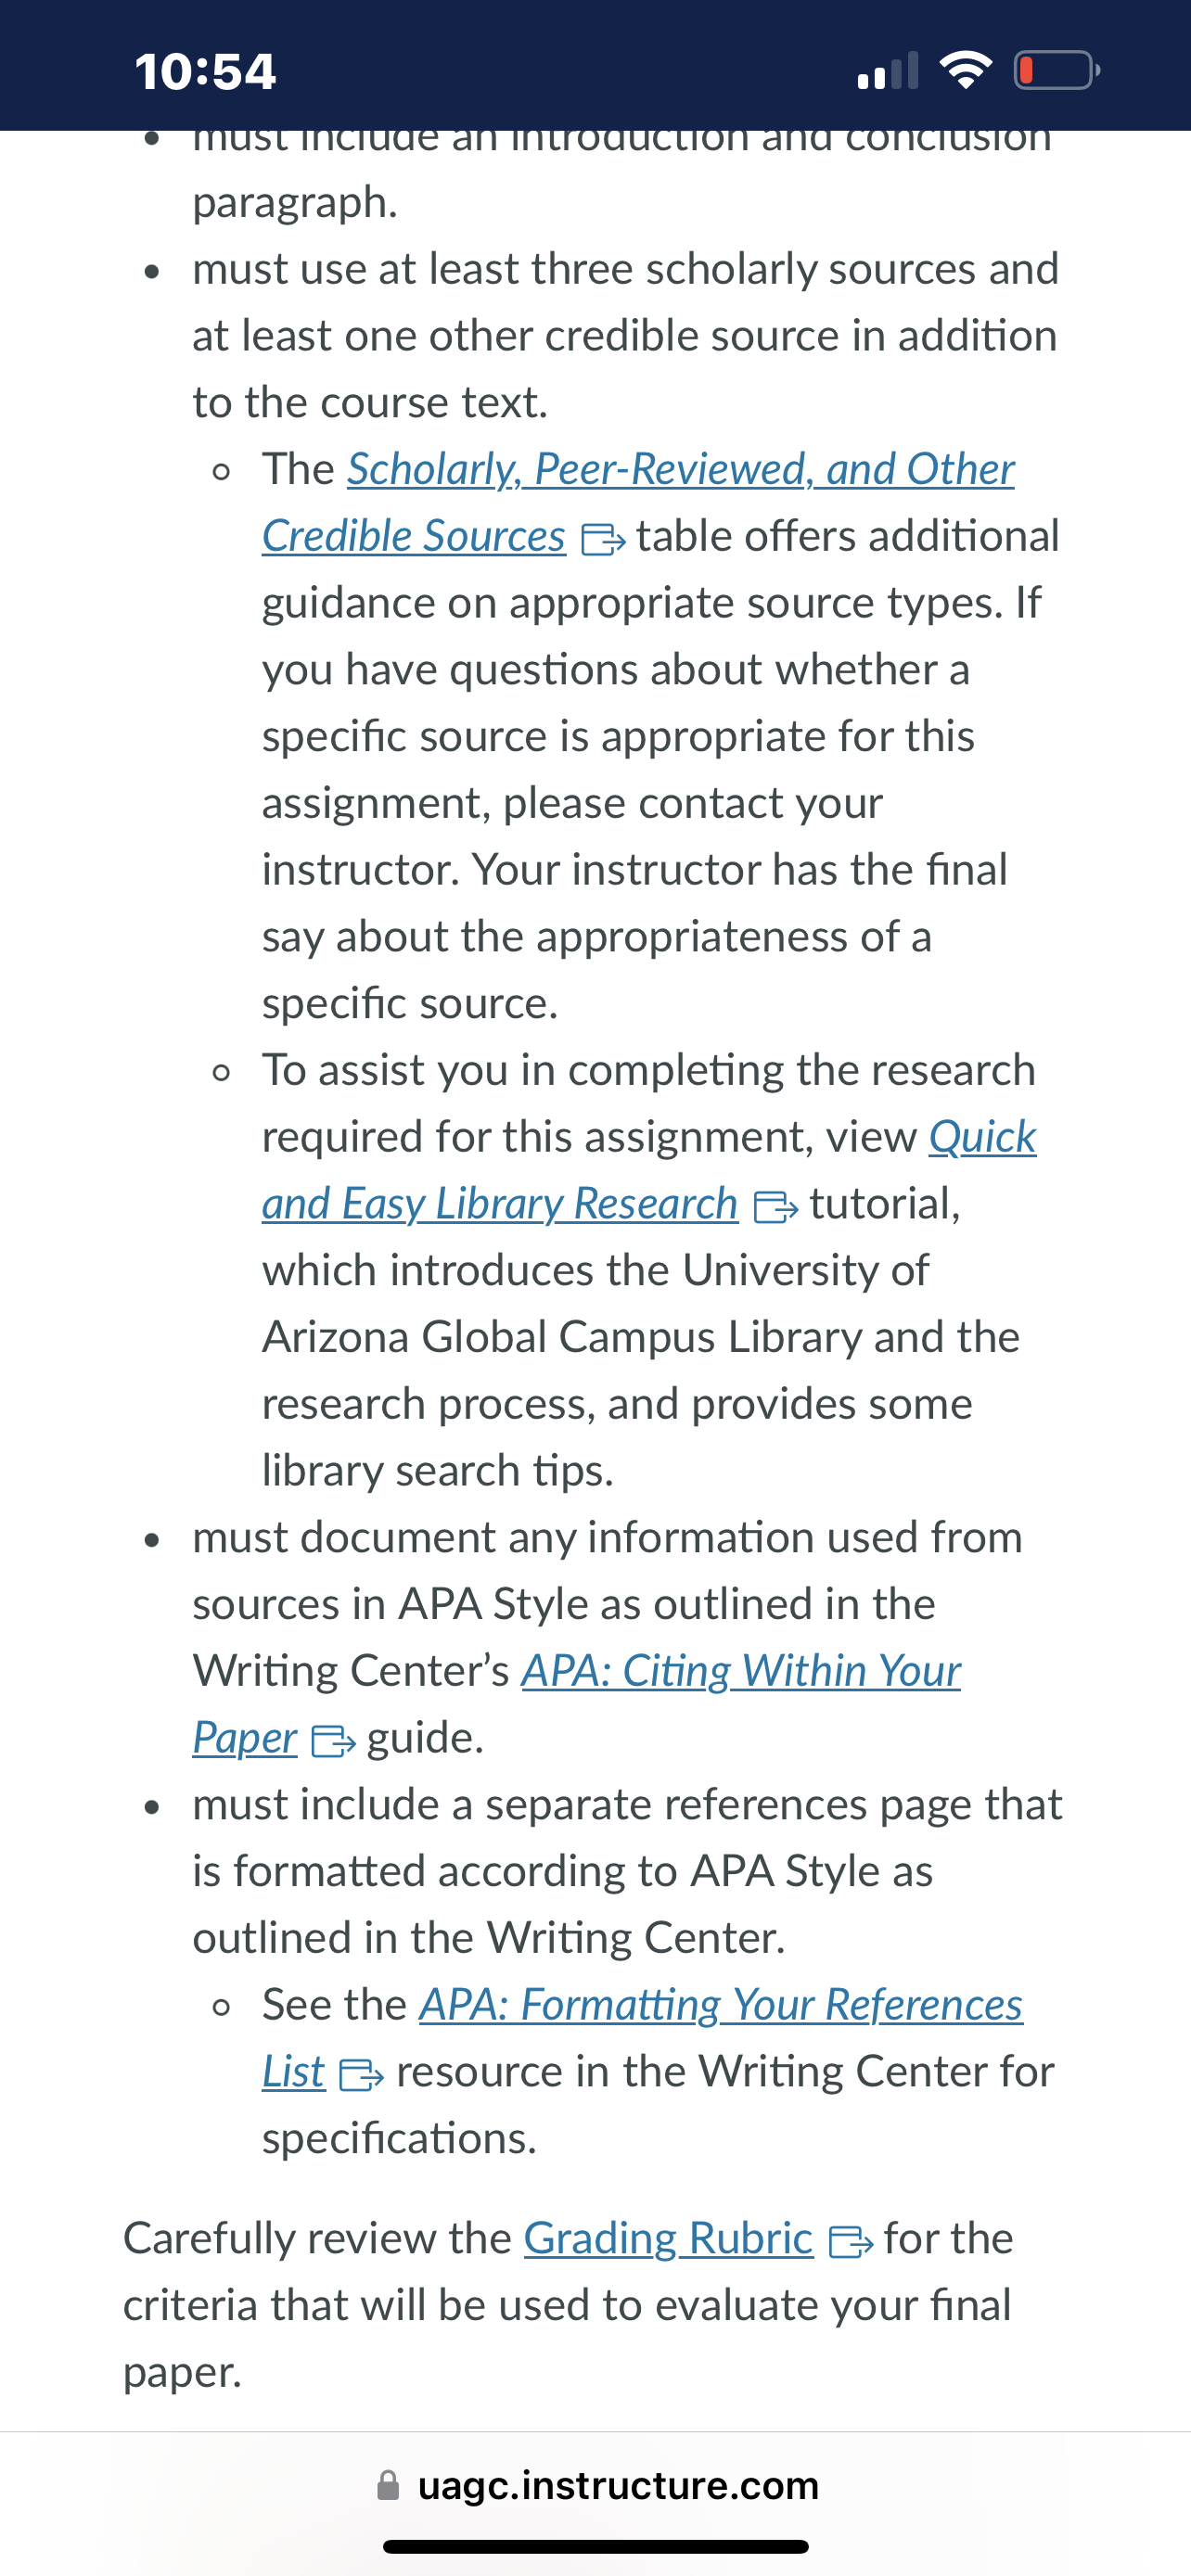Tap the battery indicator icon
The height and width of the screenshot is (2576, 1191).
(x=1057, y=70)
